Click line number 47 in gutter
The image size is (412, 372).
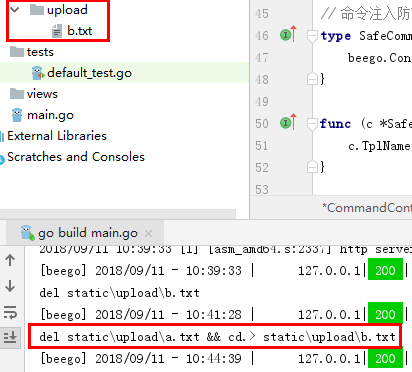click(262, 58)
